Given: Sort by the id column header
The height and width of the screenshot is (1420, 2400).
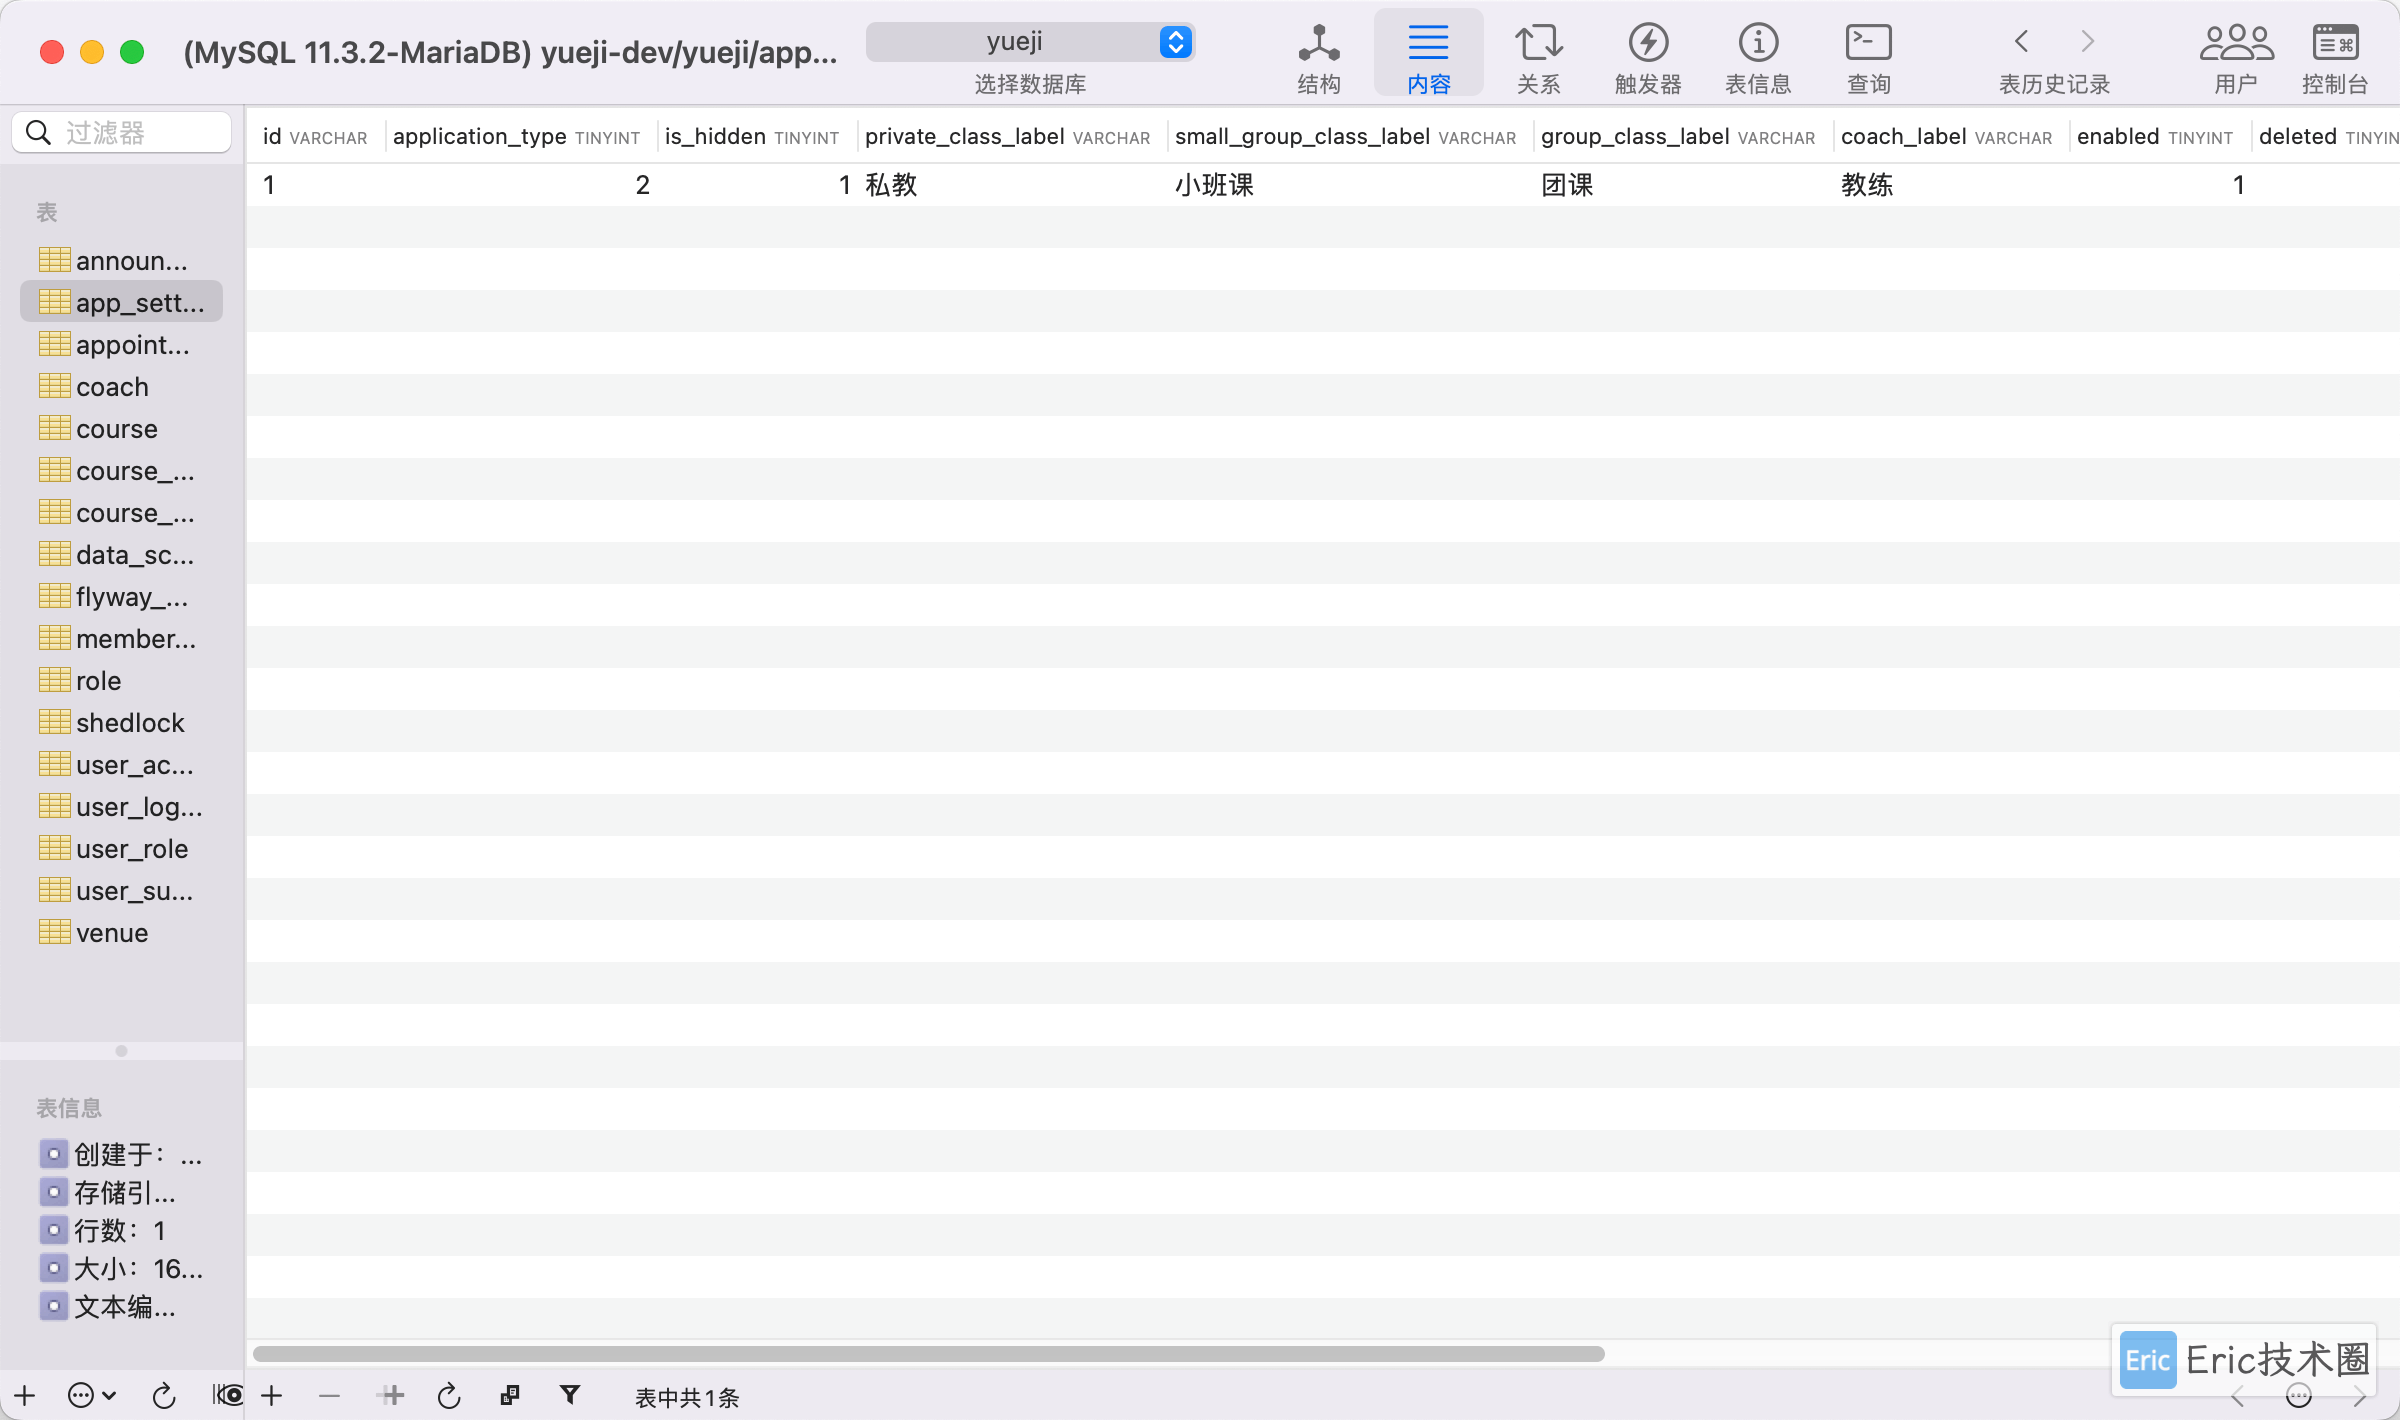Looking at the screenshot, I should click(x=315, y=136).
